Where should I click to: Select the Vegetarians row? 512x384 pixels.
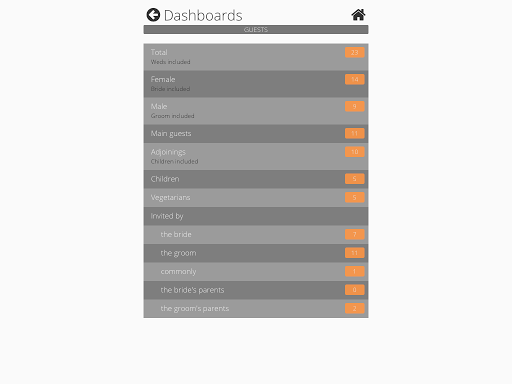[x=256, y=198]
